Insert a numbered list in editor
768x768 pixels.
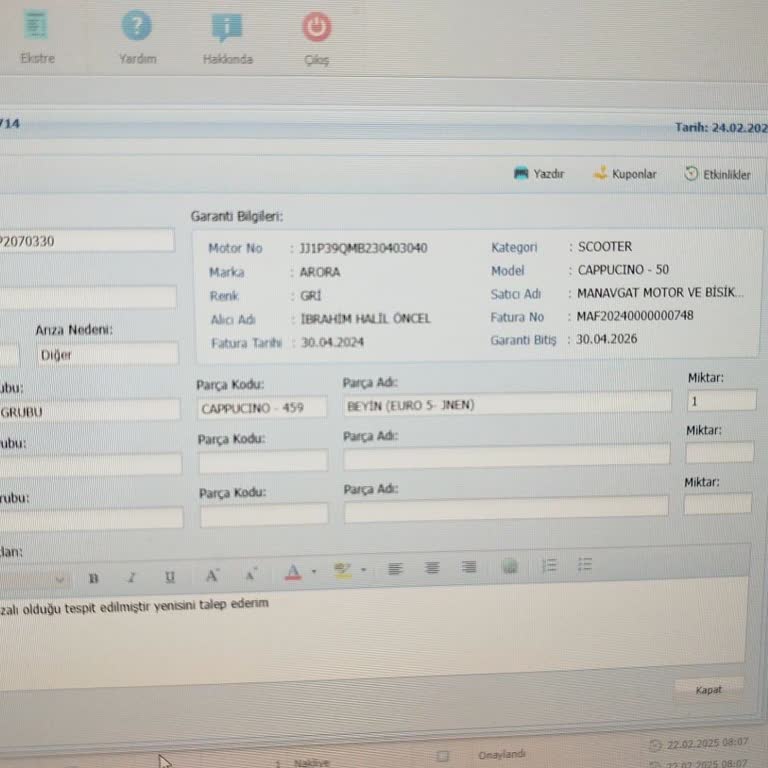(549, 566)
